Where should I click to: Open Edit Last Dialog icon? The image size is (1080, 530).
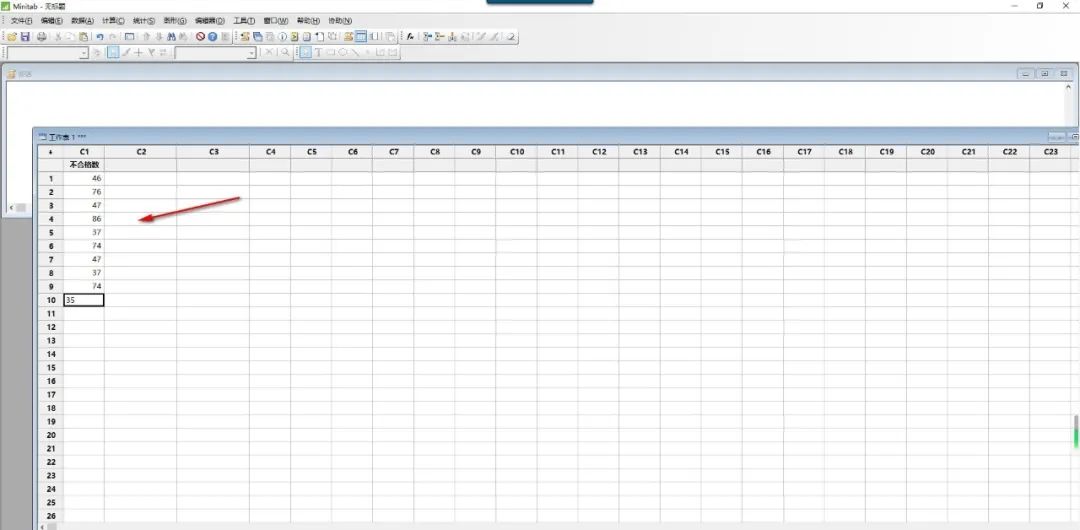click(x=129, y=37)
